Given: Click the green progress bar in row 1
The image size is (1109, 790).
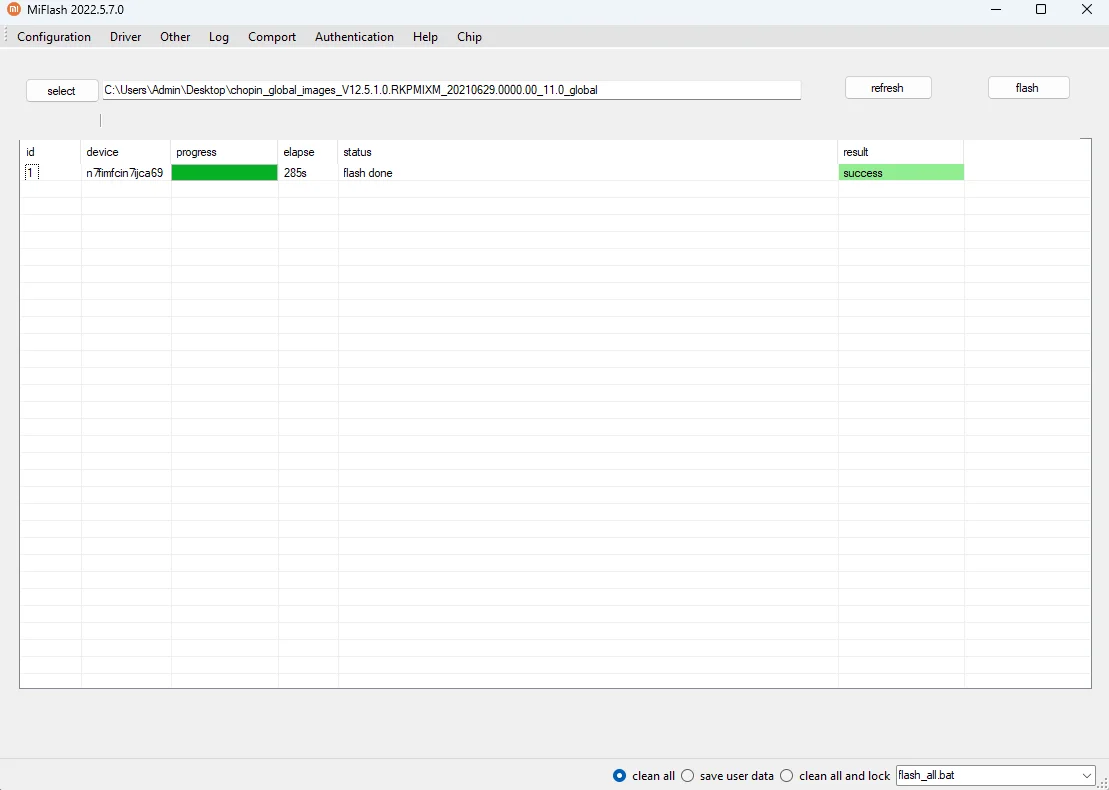Looking at the screenshot, I should [x=224, y=173].
